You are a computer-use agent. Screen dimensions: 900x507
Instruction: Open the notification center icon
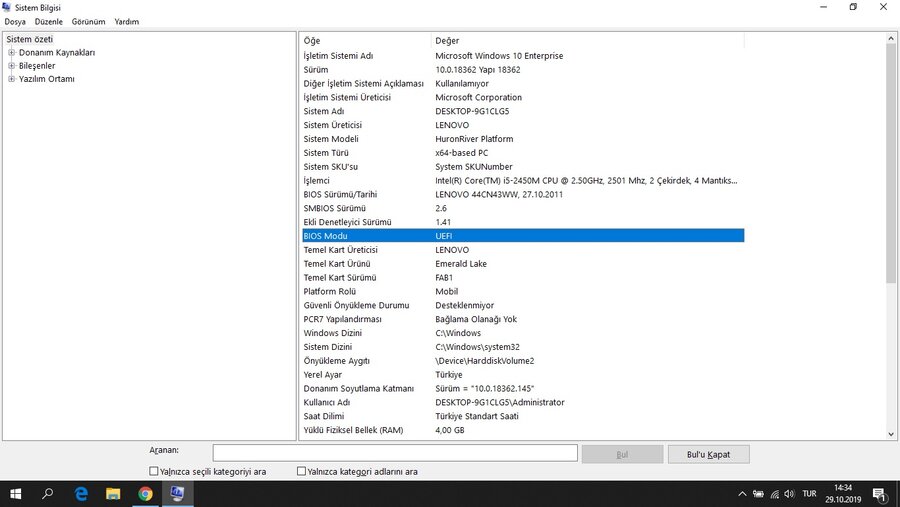tap(880, 494)
